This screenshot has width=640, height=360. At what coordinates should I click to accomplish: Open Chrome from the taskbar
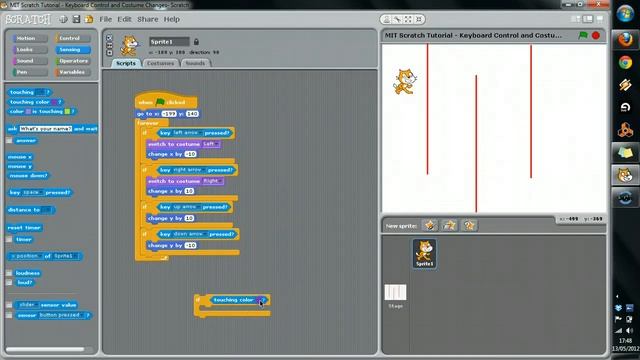pos(625,62)
